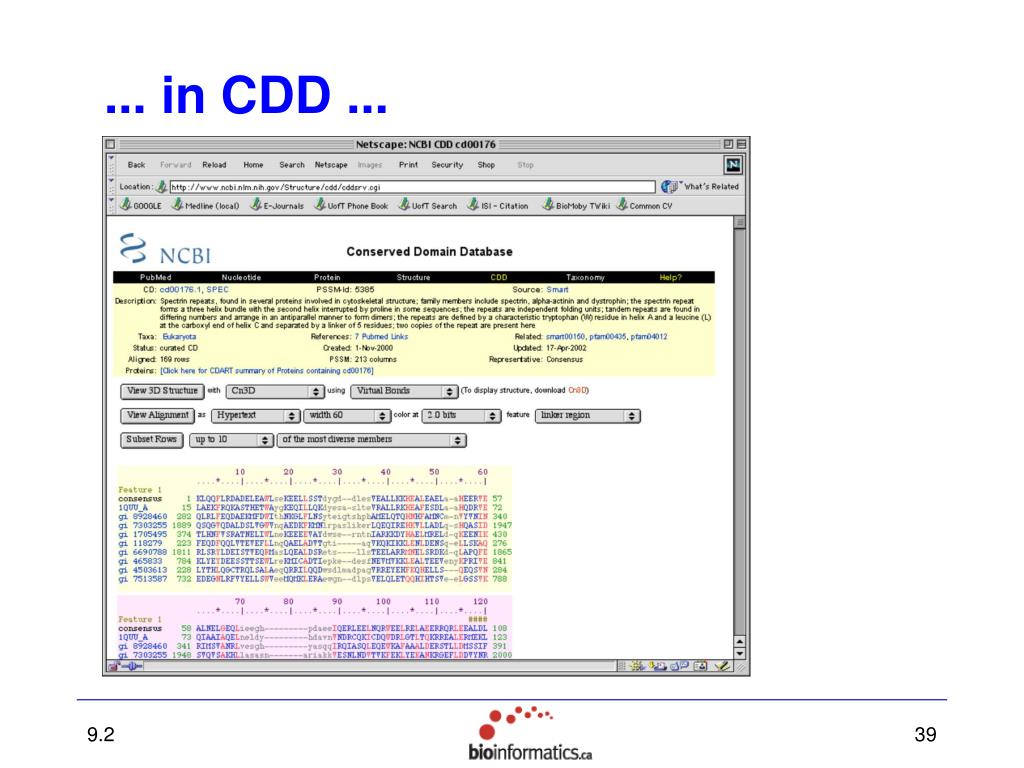Open sequence gi 7513587 link
Viewport: 1024px width, 768px height.
(x=142, y=579)
